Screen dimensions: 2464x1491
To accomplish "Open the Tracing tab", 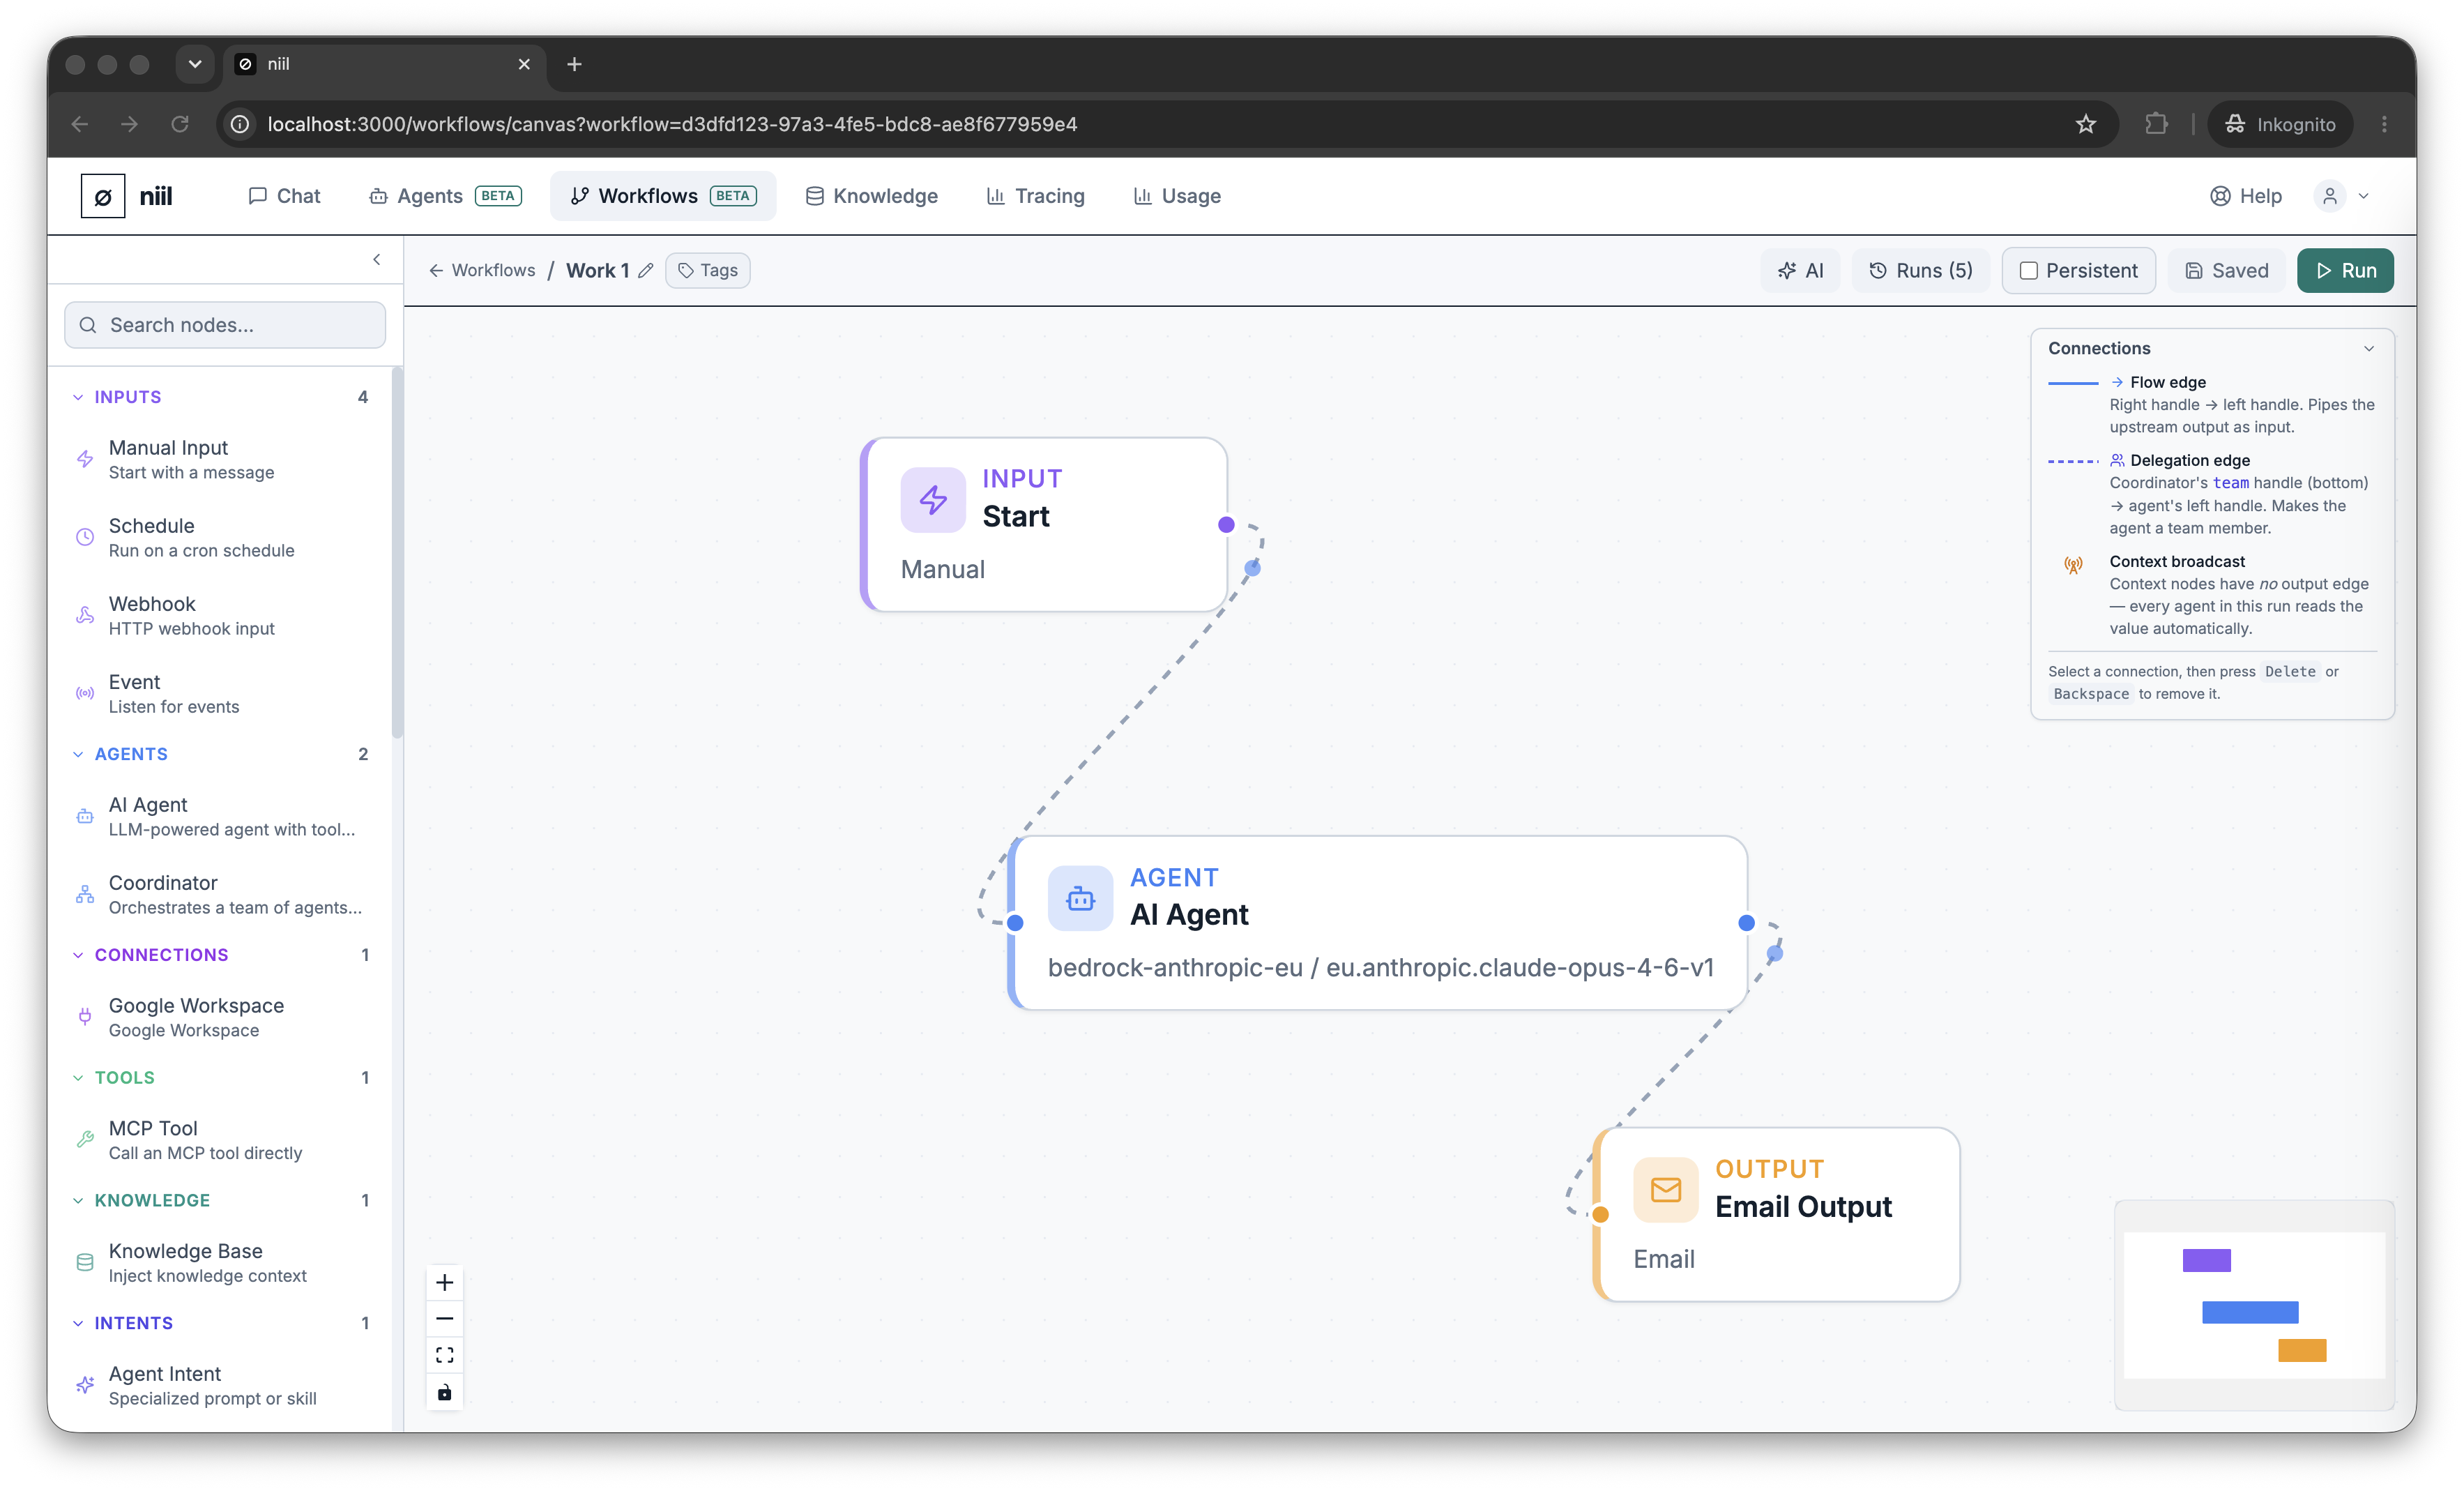I will (x=1035, y=196).
